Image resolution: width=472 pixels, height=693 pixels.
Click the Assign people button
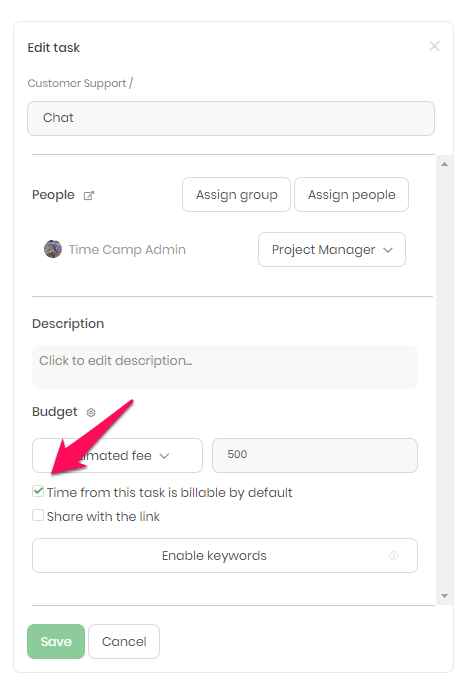click(x=352, y=195)
